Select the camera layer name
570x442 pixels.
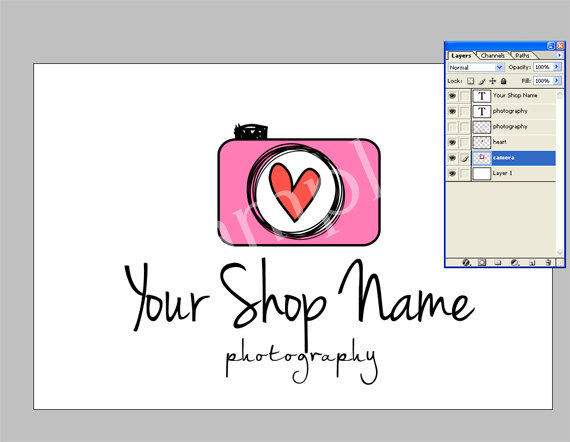503,157
